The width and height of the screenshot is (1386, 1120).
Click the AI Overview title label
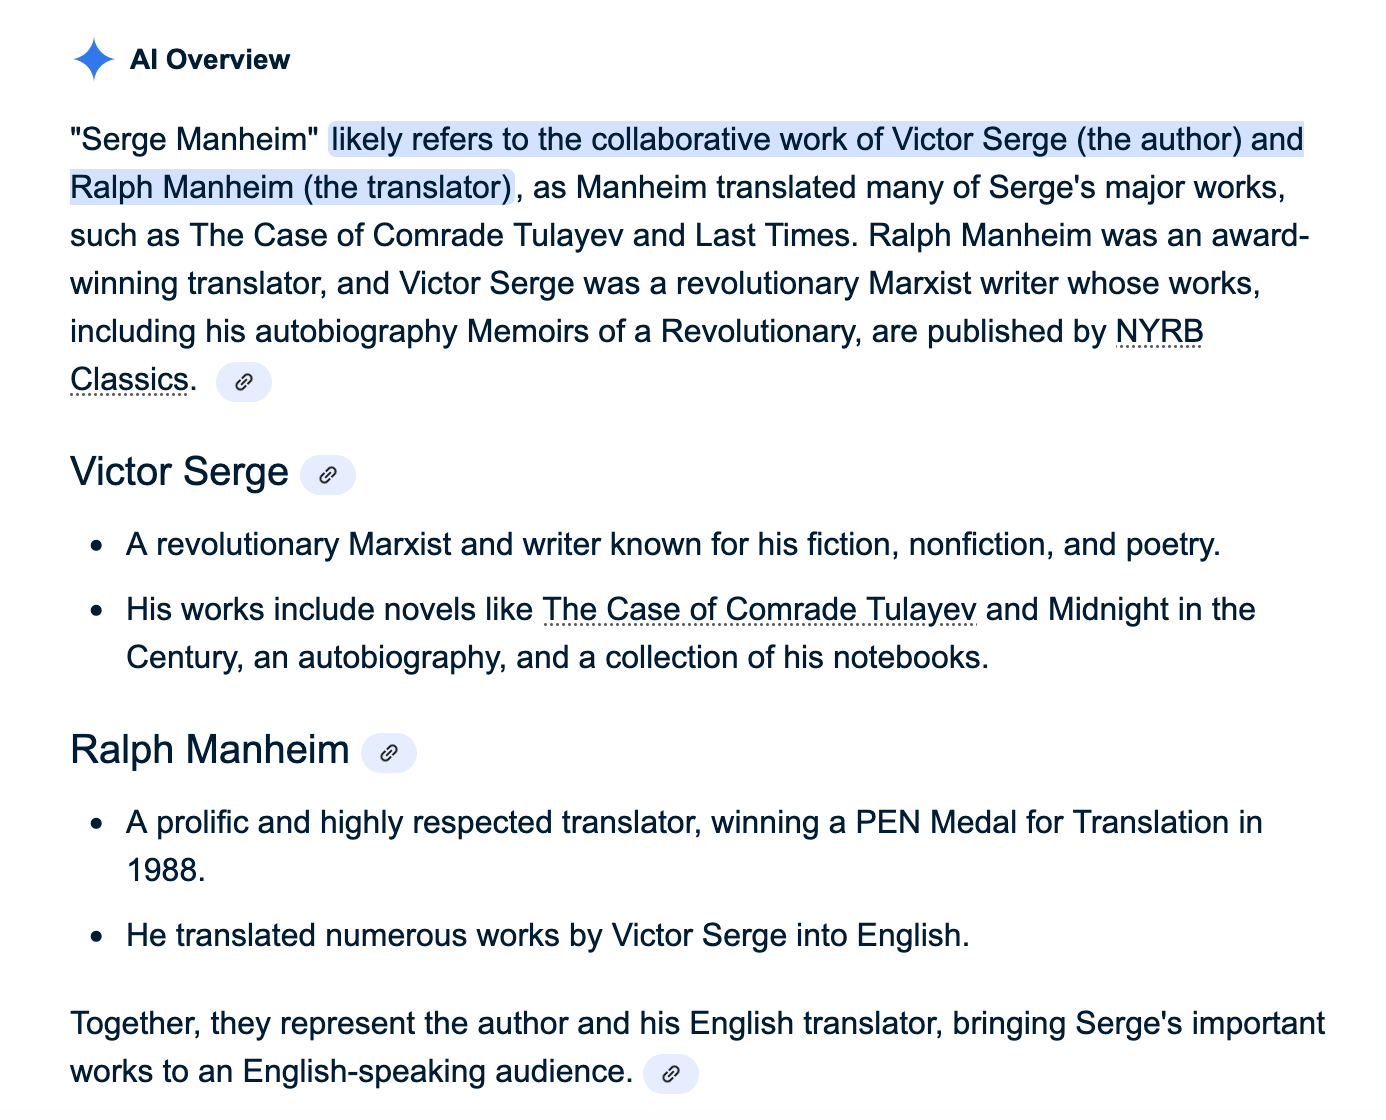pos(210,60)
